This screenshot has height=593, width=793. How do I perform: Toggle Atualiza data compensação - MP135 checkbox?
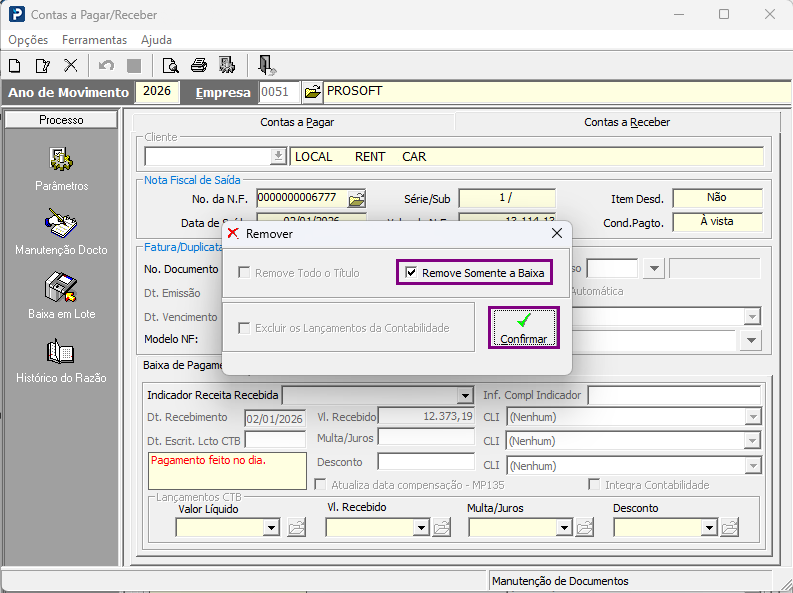click(320, 485)
